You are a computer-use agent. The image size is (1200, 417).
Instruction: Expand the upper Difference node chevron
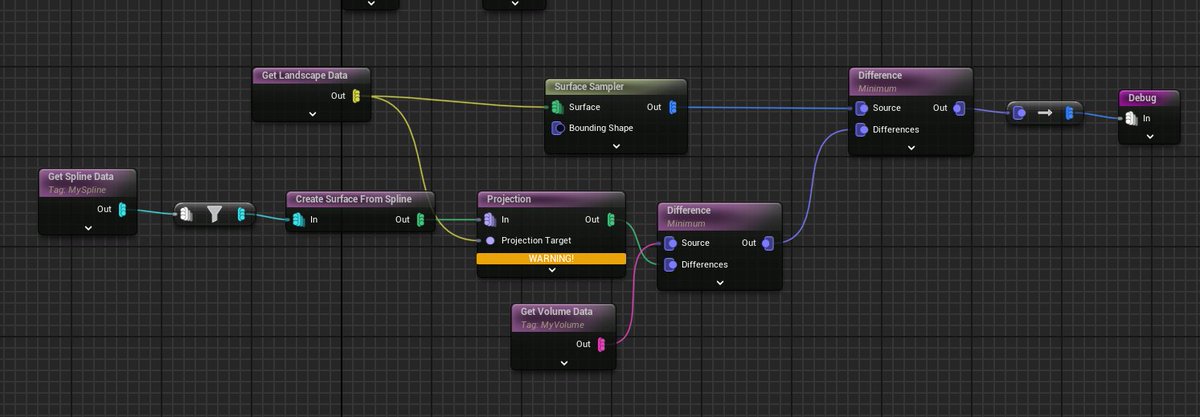tap(911, 147)
